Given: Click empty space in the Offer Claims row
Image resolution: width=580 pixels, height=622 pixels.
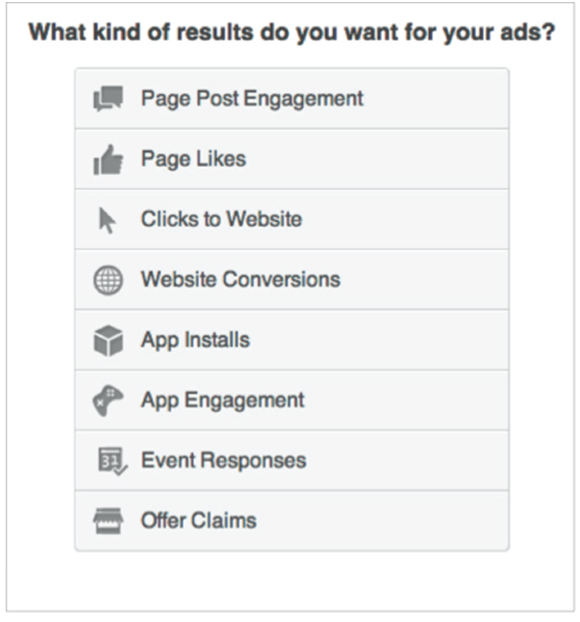Looking at the screenshot, I should coord(381,521).
